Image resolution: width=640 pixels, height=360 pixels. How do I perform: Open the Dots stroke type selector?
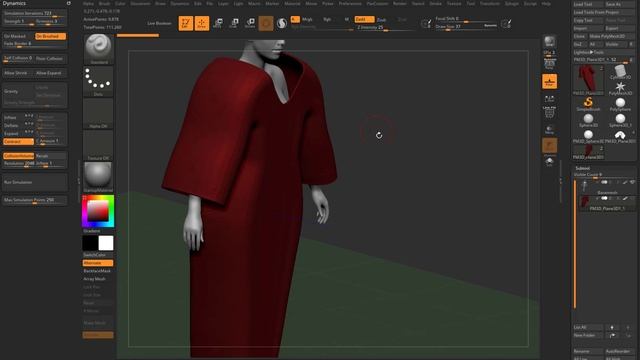click(x=98, y=82)
